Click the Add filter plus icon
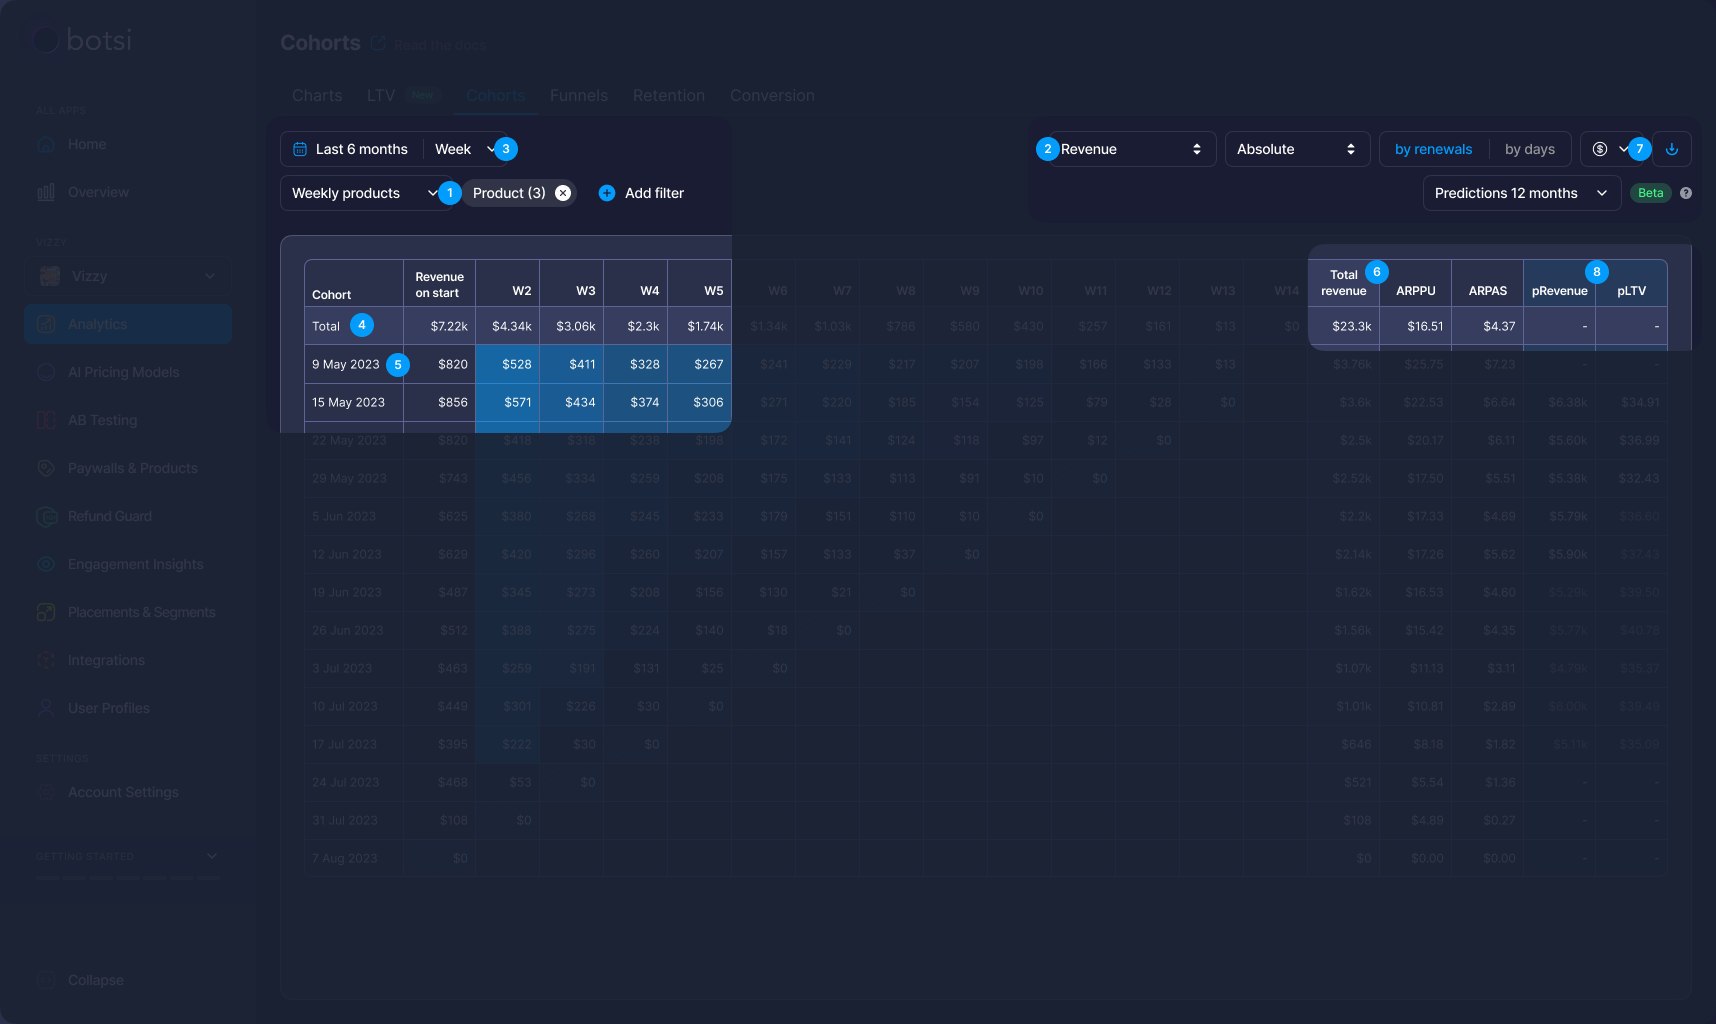Image resolution: width=1716 pixels, height=1024 pixels. coord(607,193)
